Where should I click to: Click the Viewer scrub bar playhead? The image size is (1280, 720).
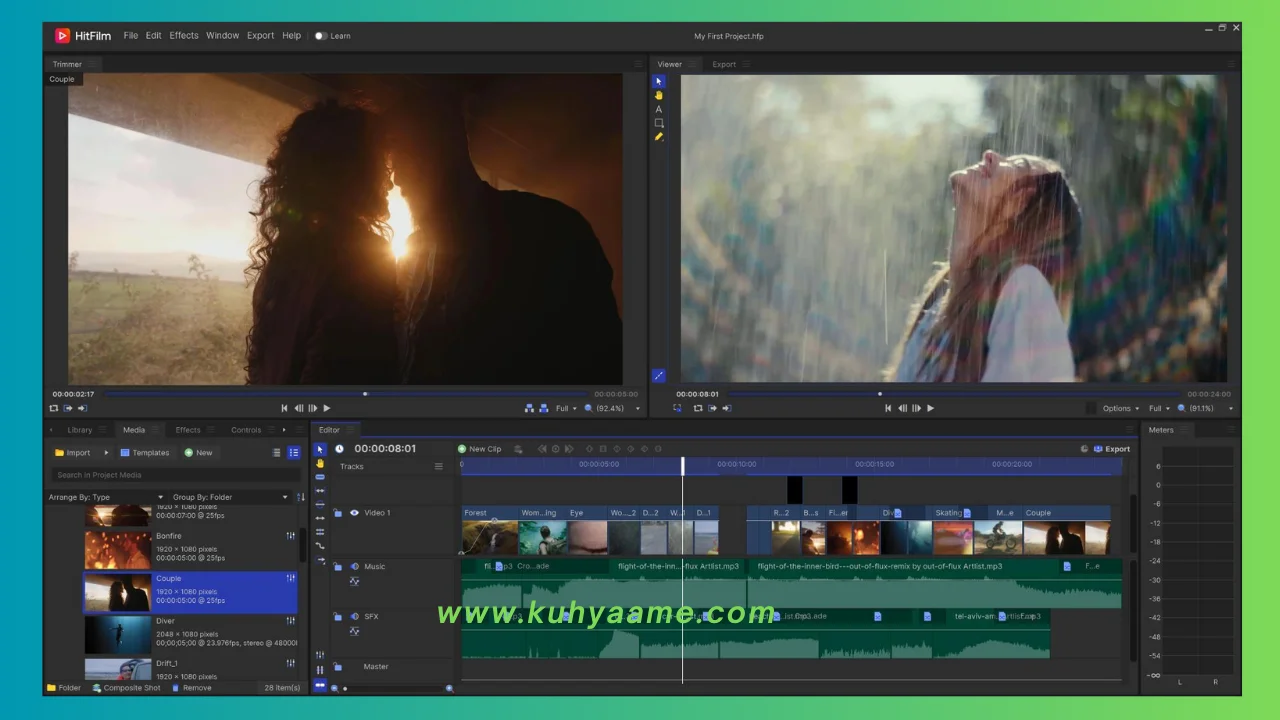(x=880, y=394)
